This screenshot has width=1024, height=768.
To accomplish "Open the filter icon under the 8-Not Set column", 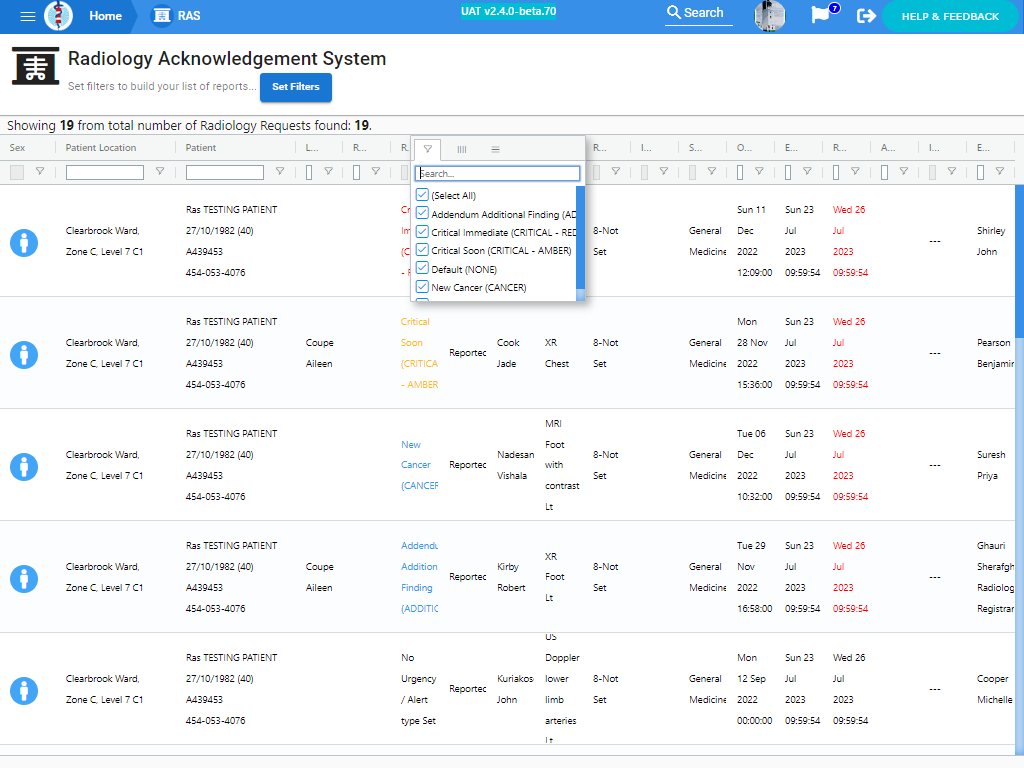I will (615, 172).
